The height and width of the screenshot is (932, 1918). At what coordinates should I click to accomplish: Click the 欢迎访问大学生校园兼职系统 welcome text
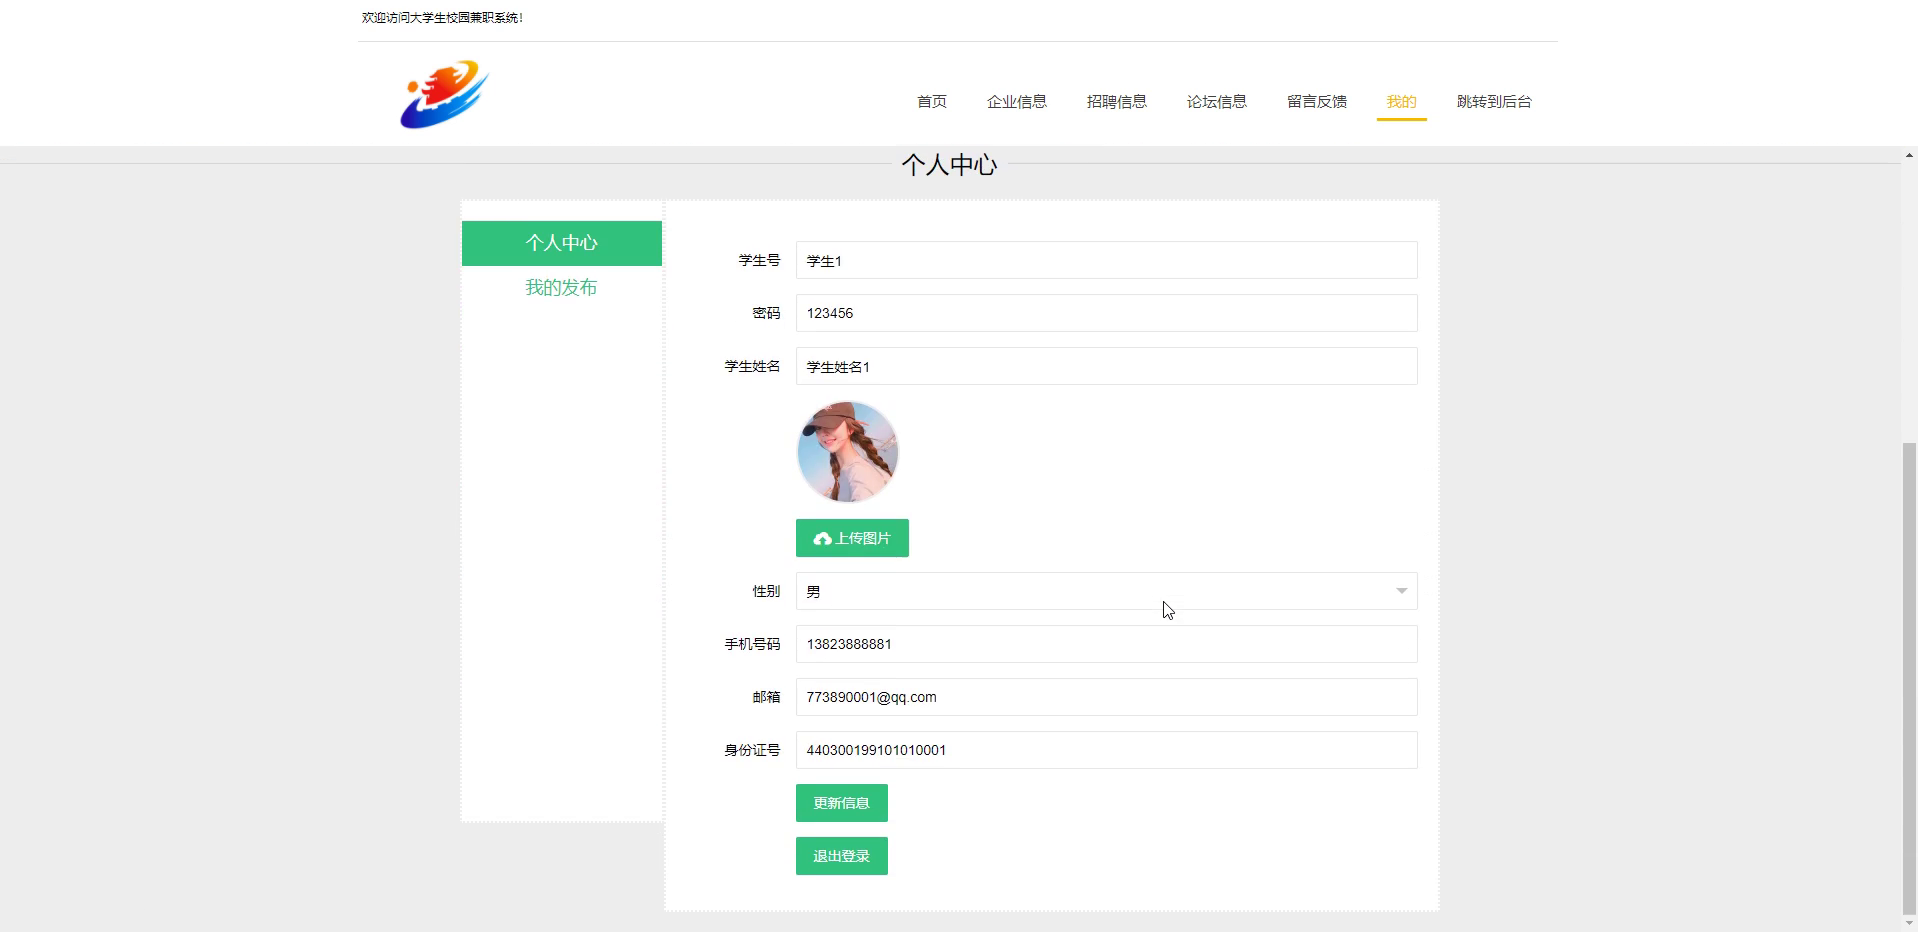[442, 18]
